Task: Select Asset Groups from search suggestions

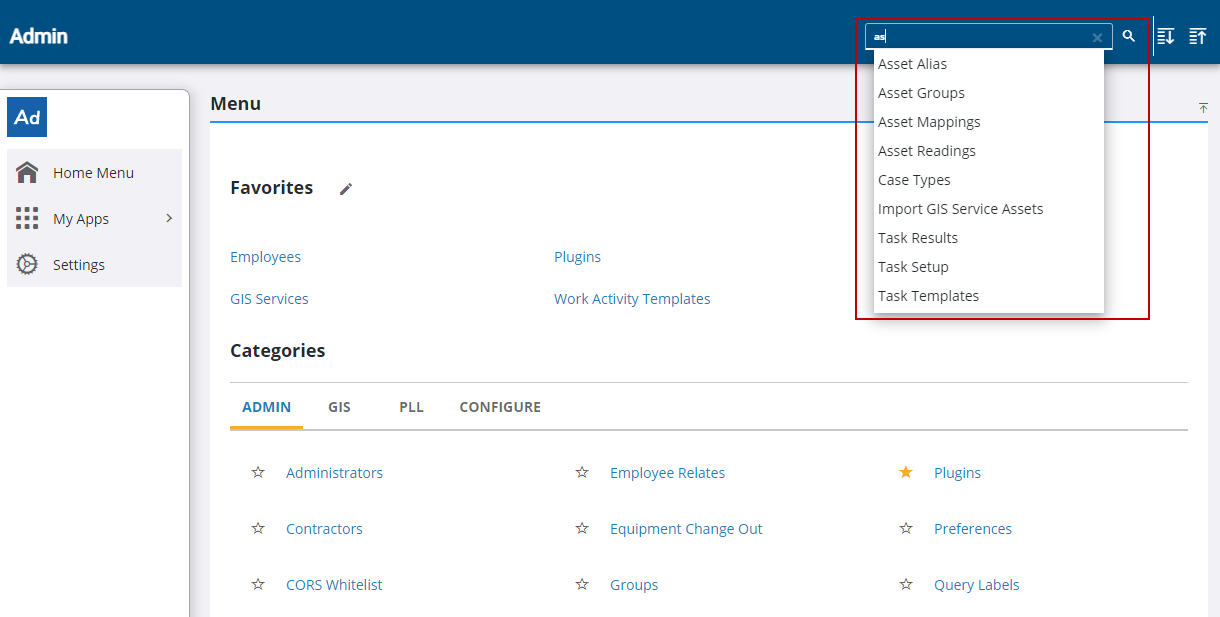Action: tap(921, 92)
